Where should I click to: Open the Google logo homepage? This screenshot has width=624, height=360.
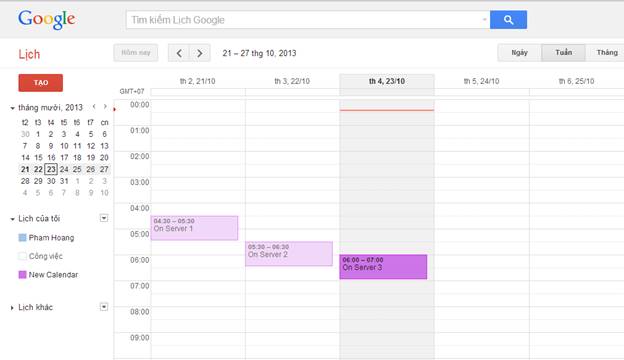[x=47, y=19]
